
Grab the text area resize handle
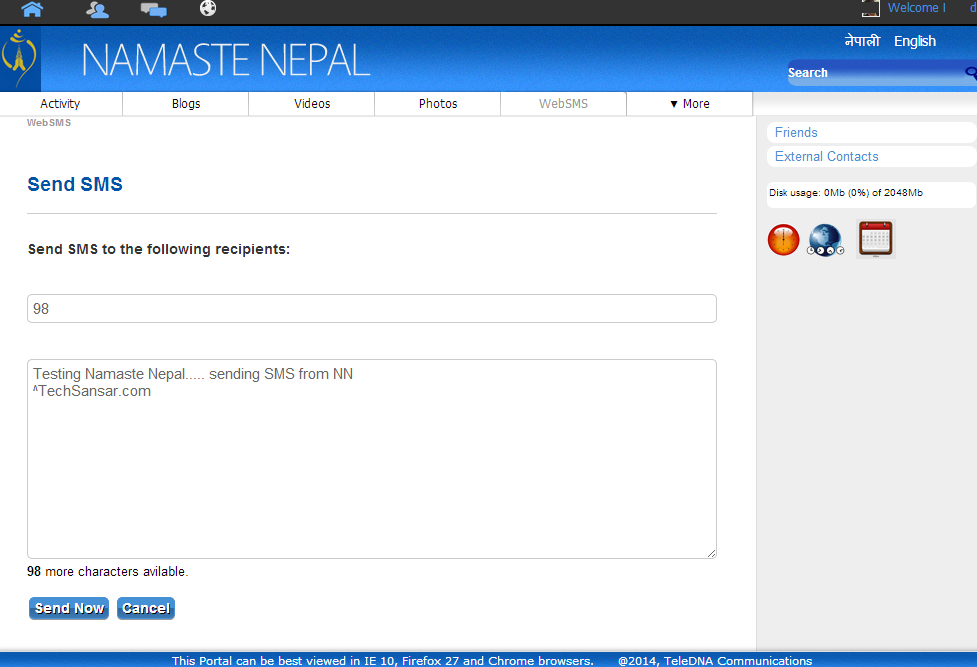point(712,553)
